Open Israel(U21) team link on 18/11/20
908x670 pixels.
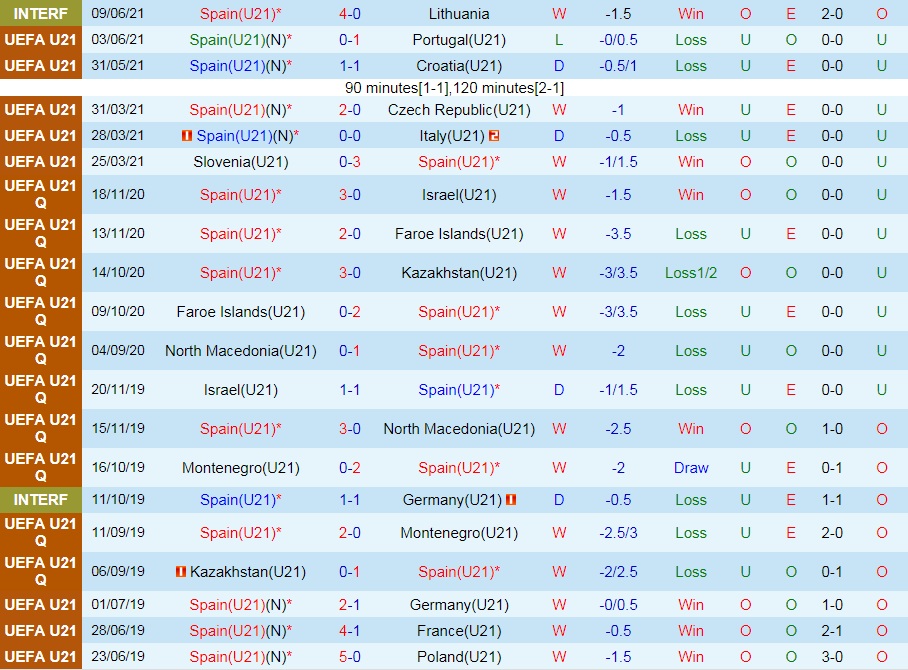459,195
